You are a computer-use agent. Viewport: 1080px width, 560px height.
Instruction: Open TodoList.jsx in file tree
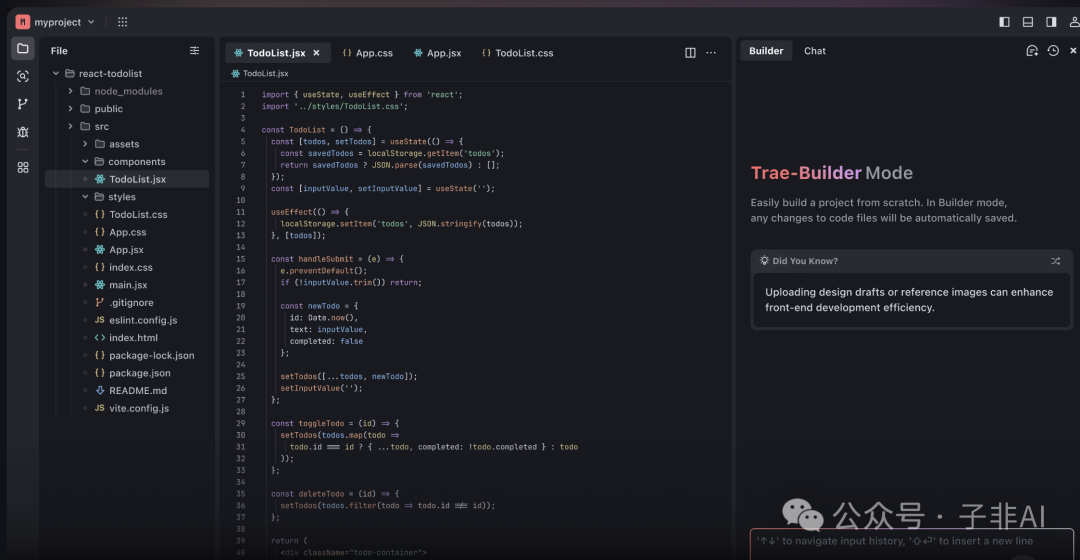tap(127, 179)
